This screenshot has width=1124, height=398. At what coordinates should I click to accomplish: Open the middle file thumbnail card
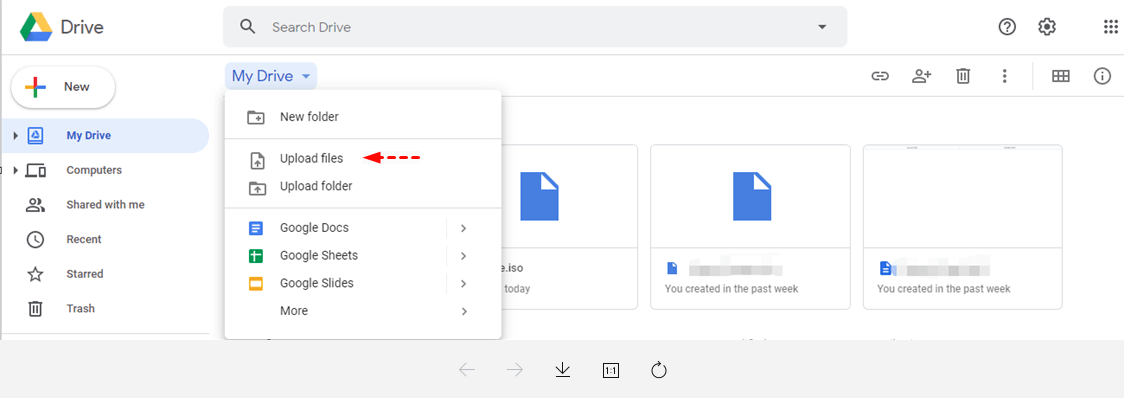tap(751, 227)
